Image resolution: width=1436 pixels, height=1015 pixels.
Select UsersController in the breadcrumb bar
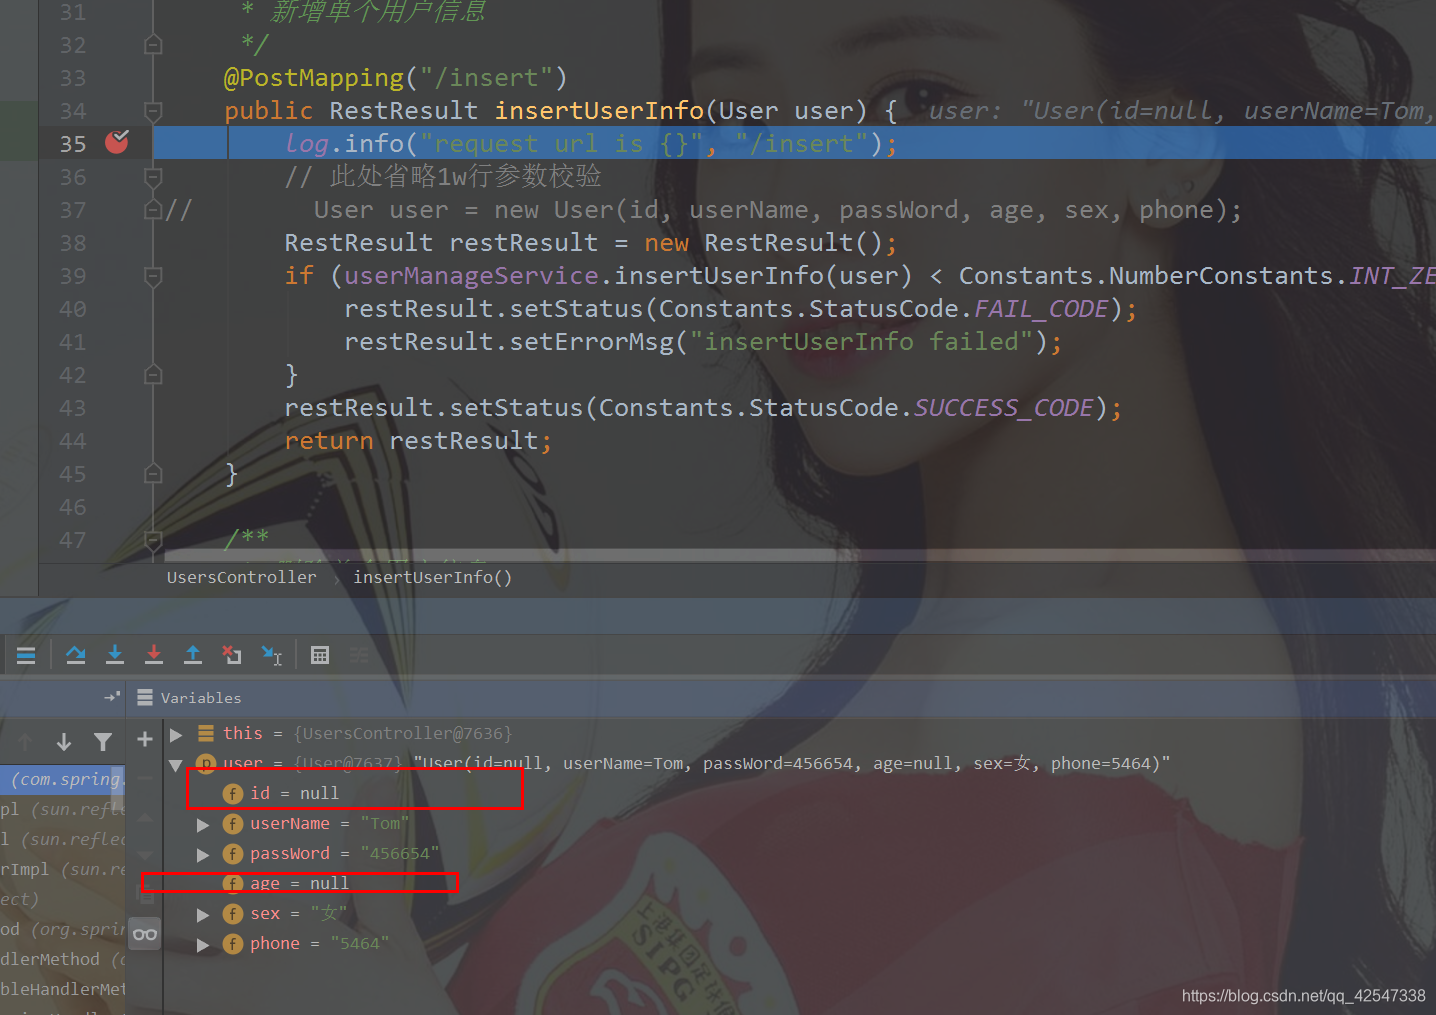(x=241, y=577)
